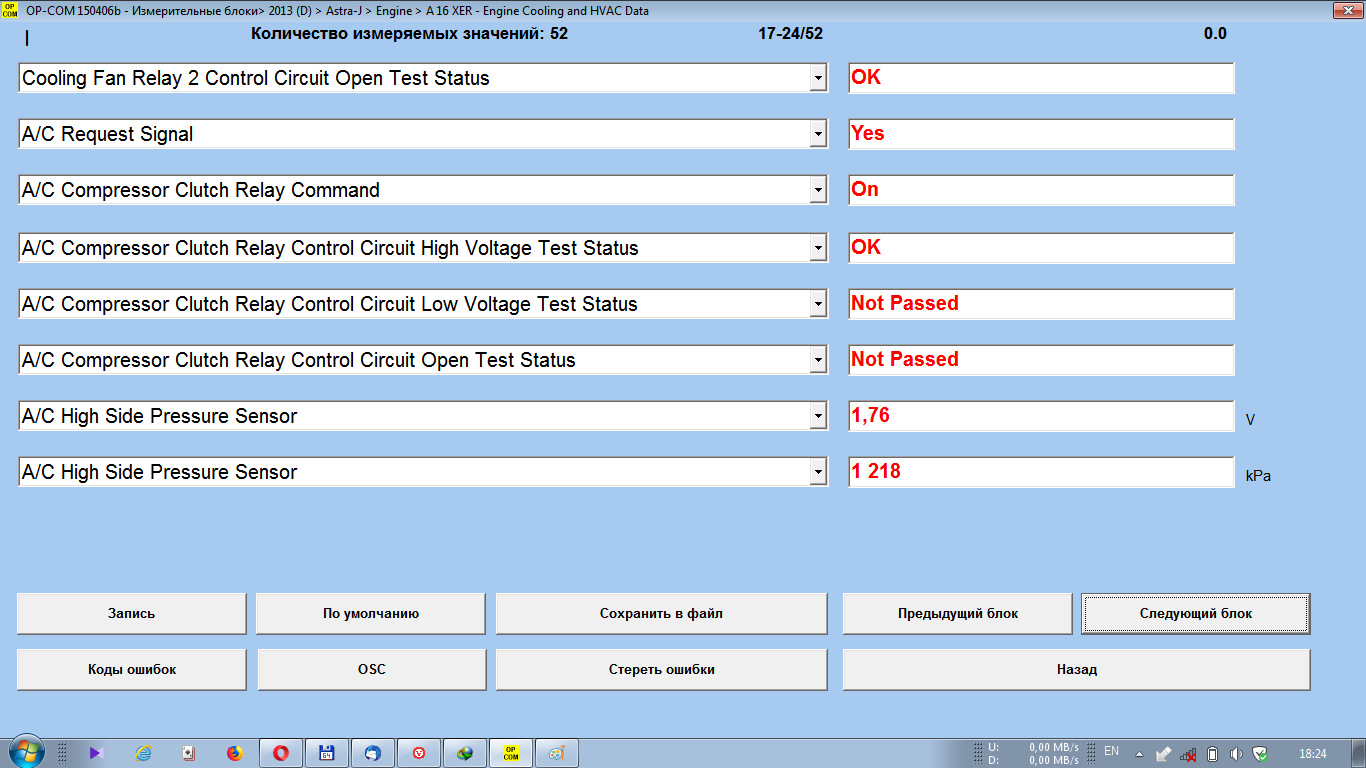Click the taskbar clock showing 18:24
Viewport: 1366px width, 768px height.
[x=1312, y=753]
